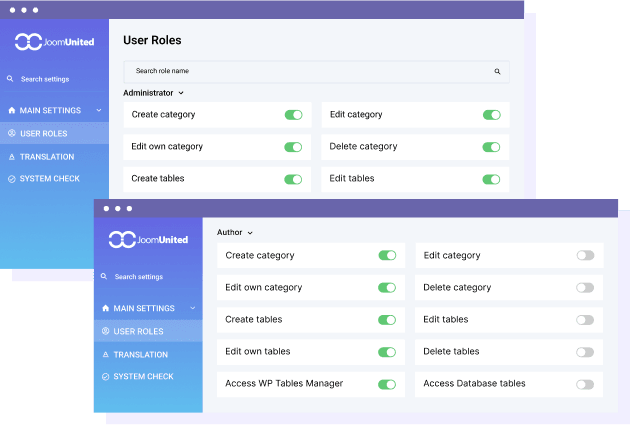Click Main Settings in back window sidebar

point(50,110)
